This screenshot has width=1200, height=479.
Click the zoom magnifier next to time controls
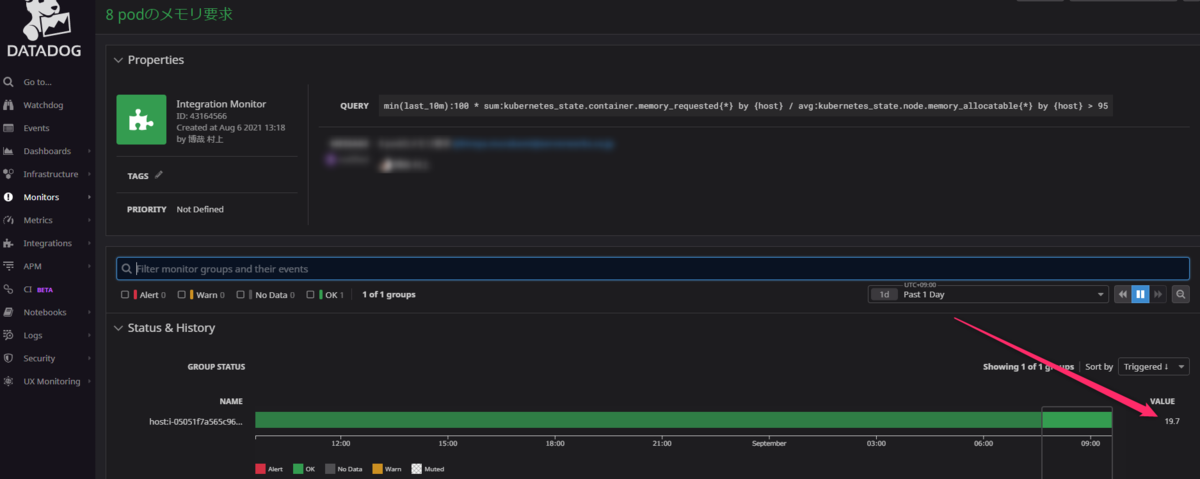click(x=1181, y=294)
